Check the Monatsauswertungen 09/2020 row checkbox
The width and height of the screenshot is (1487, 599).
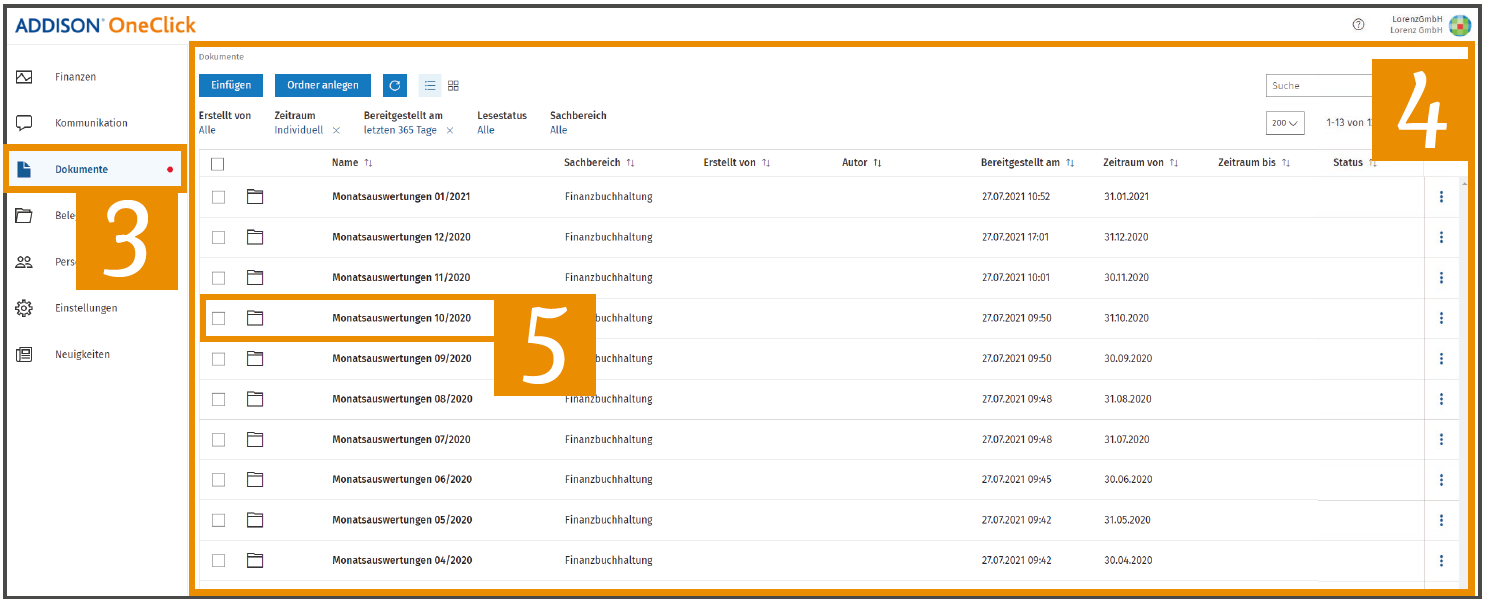[x=218, y=359]
